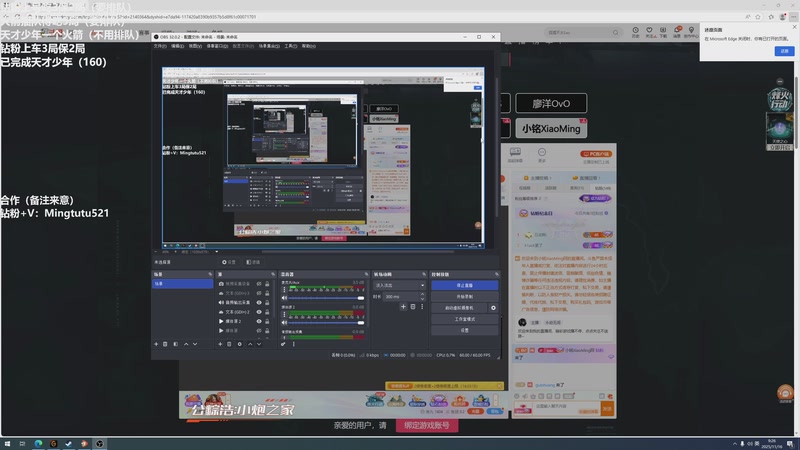Open the 淡入淡出 transition dropdown
The width and height of the screenshot is (800, 450).
pos(399,285)
